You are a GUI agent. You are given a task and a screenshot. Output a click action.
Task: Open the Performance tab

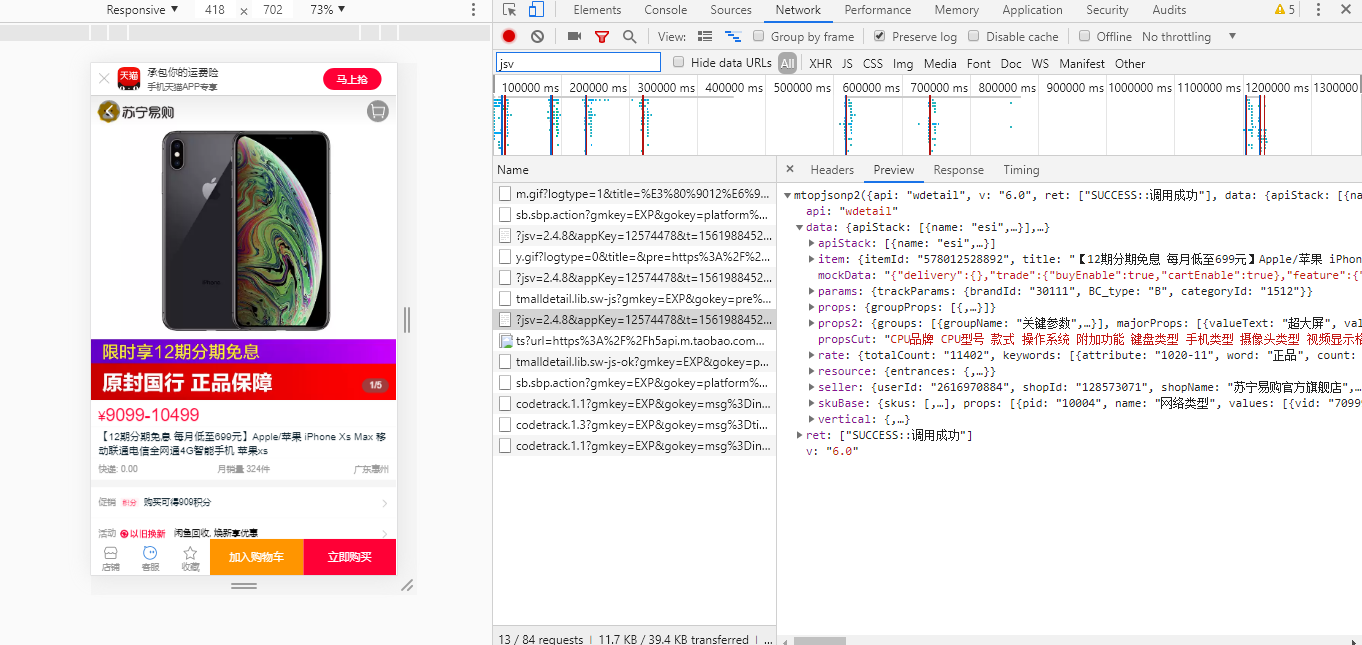coord(878,10)
